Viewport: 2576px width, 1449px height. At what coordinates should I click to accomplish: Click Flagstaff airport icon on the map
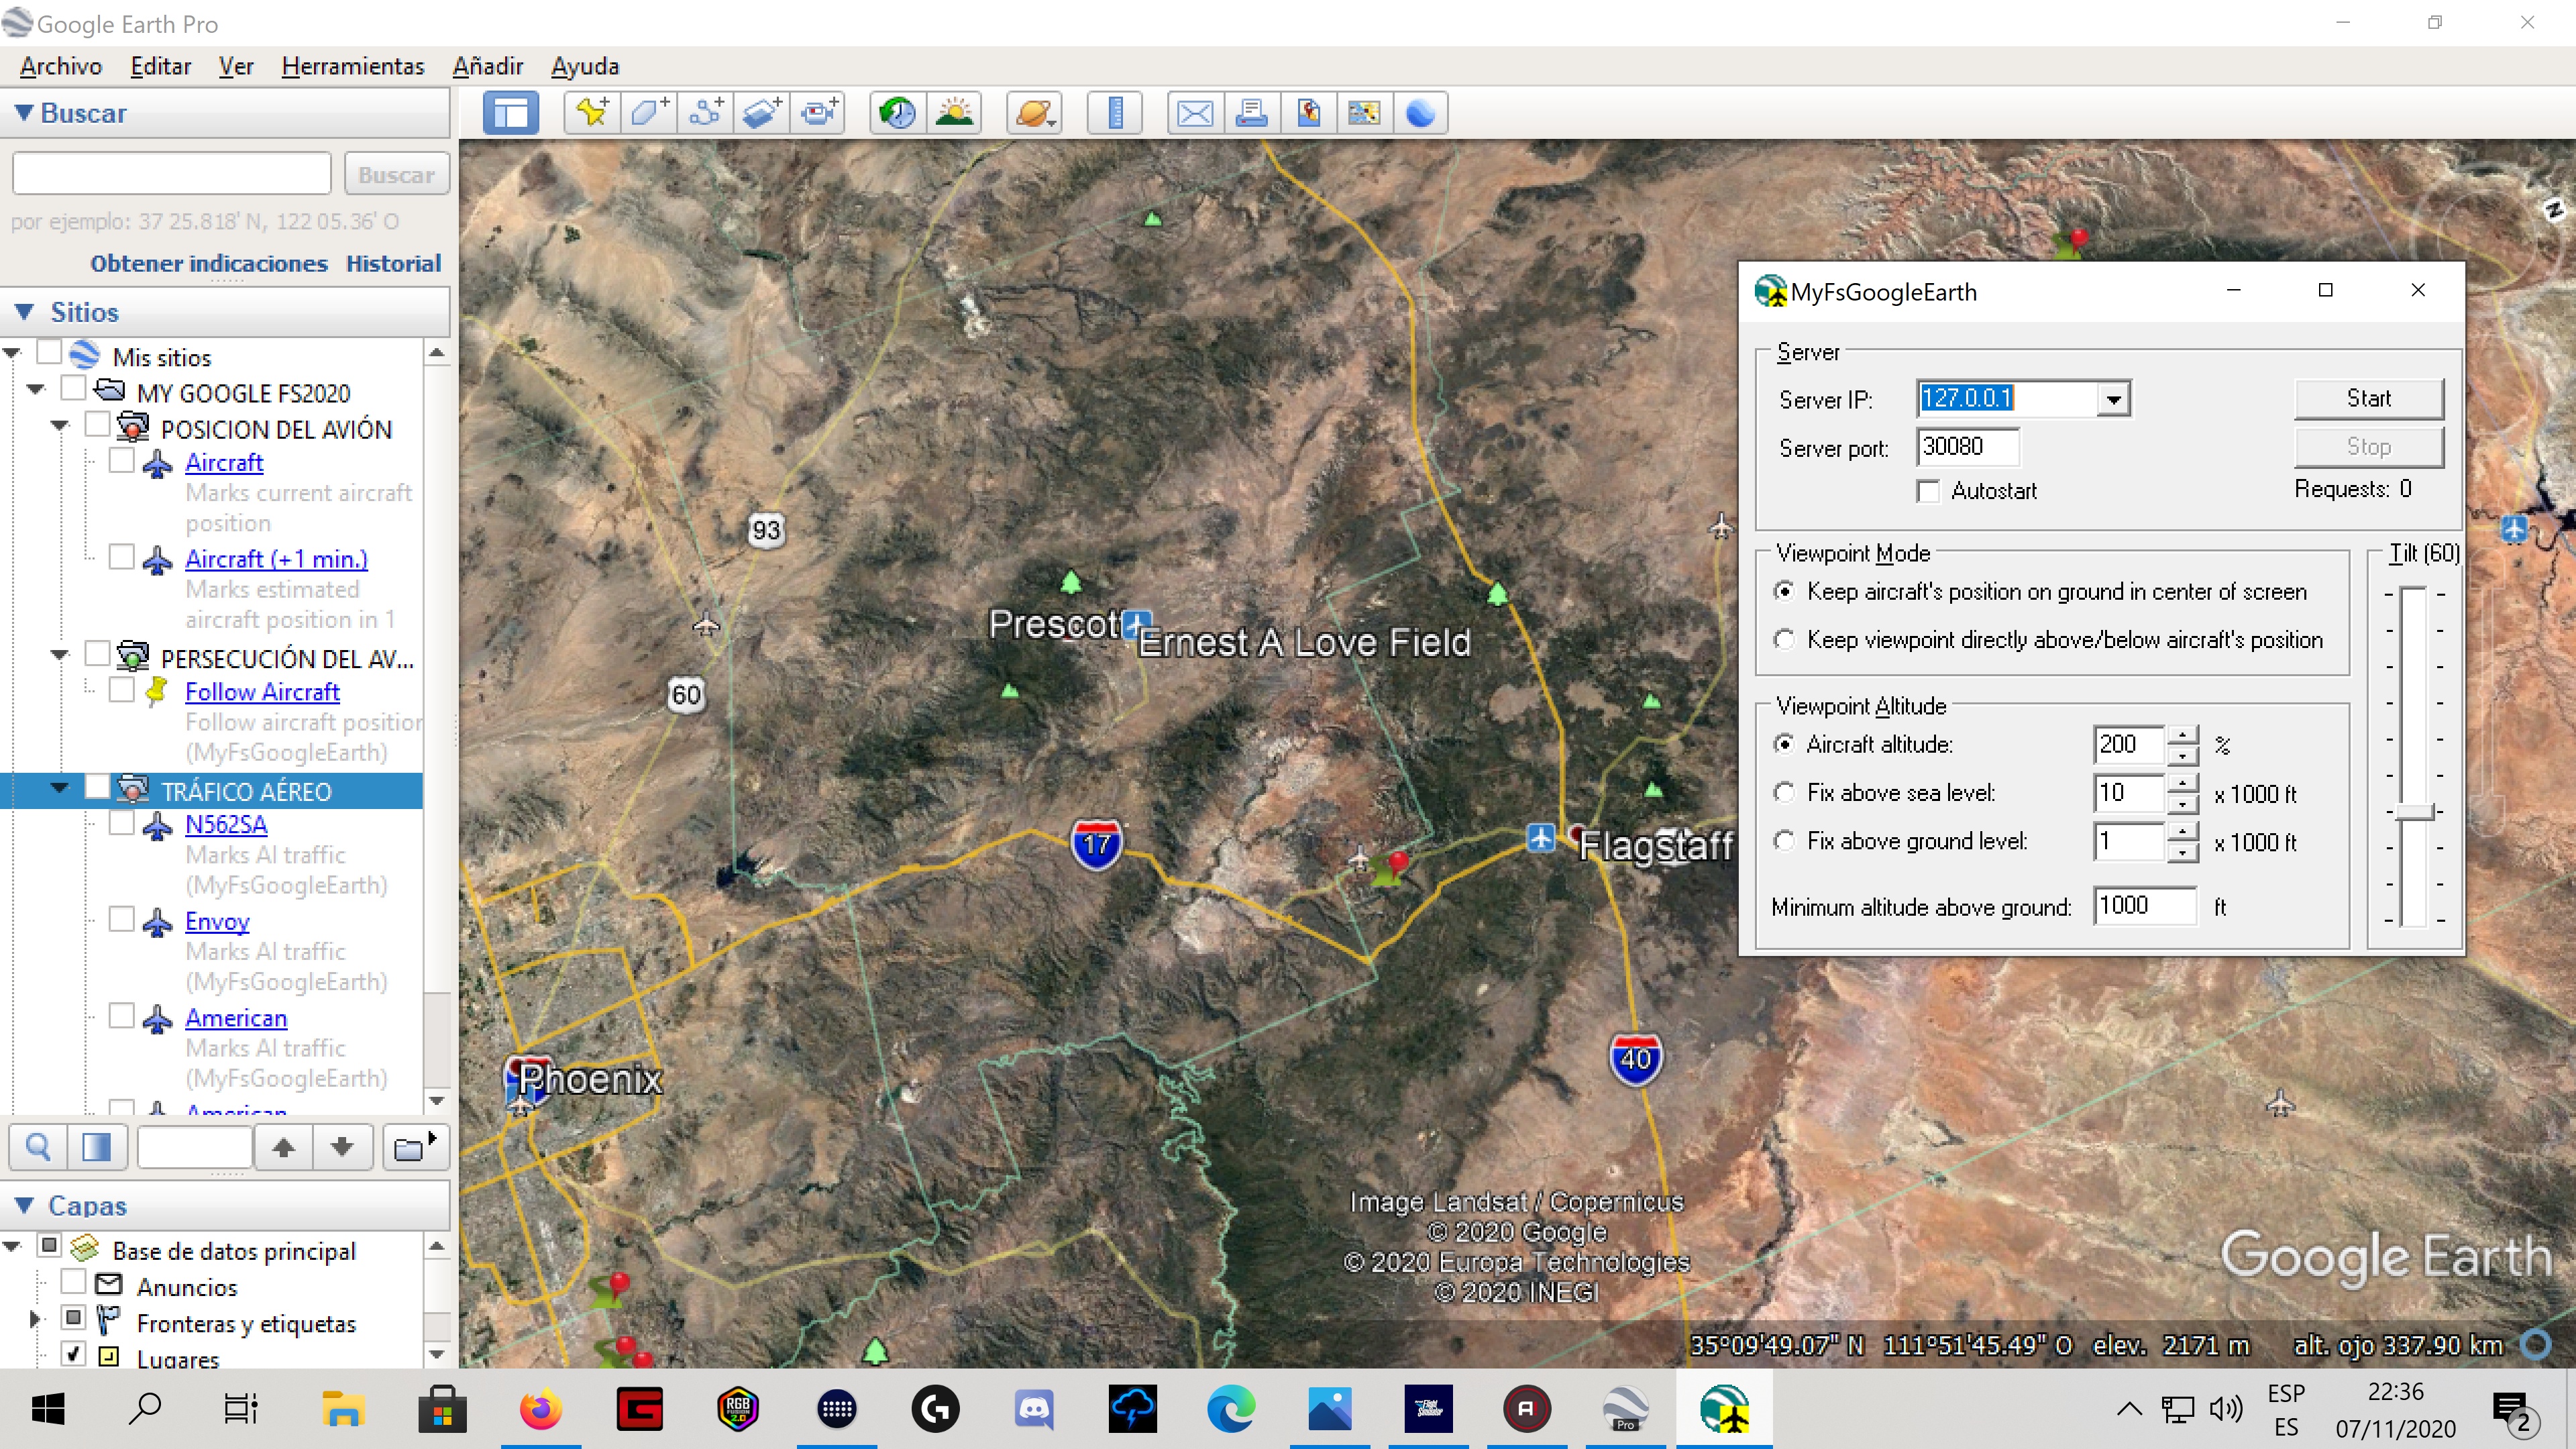click(x=1541, y=837)
